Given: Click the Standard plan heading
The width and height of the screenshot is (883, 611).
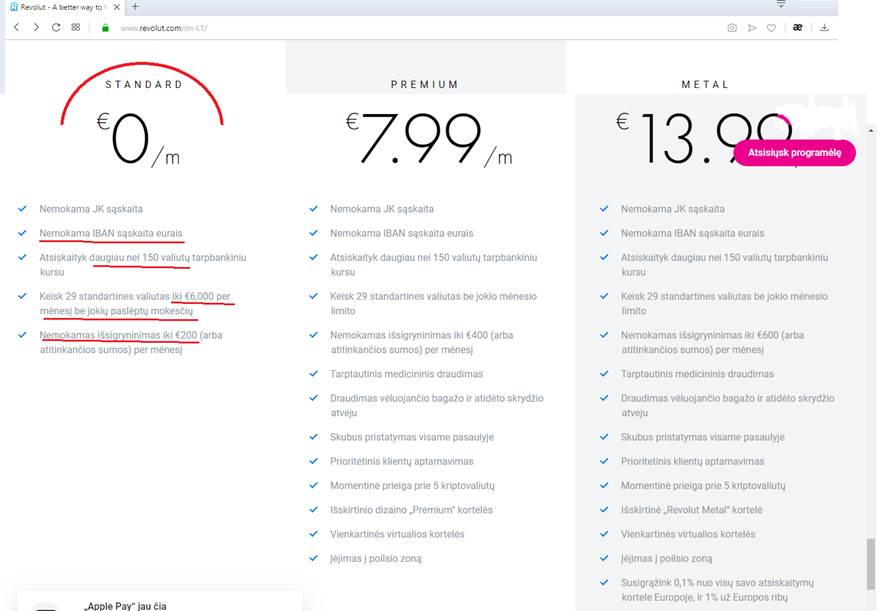Looking at the screenshot, I should coord(145,85).
